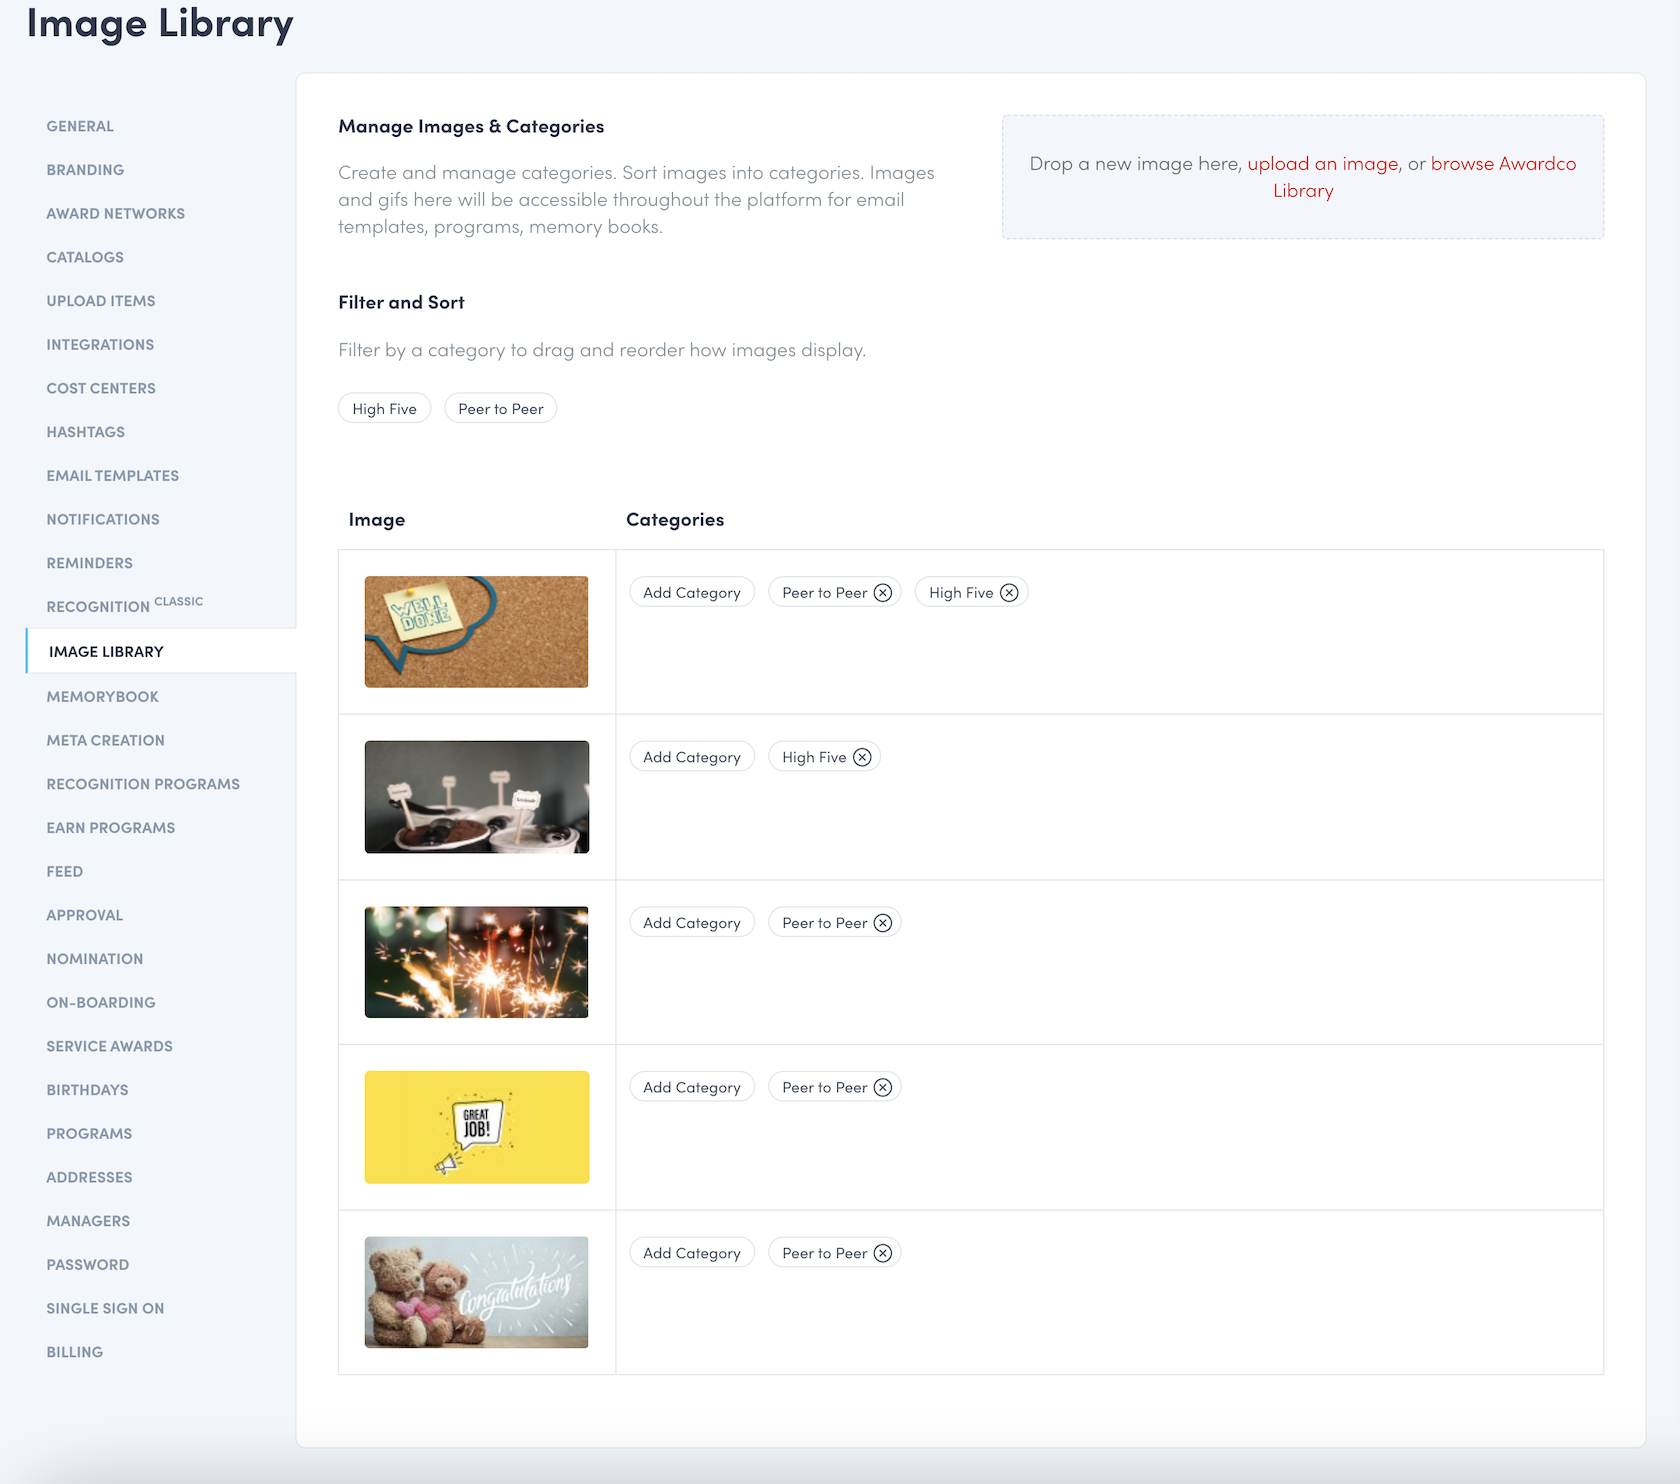The width and height of the screenshot is (1680, 1484).
Task: Add category to the sparklers image
Action: coord(691,923)
